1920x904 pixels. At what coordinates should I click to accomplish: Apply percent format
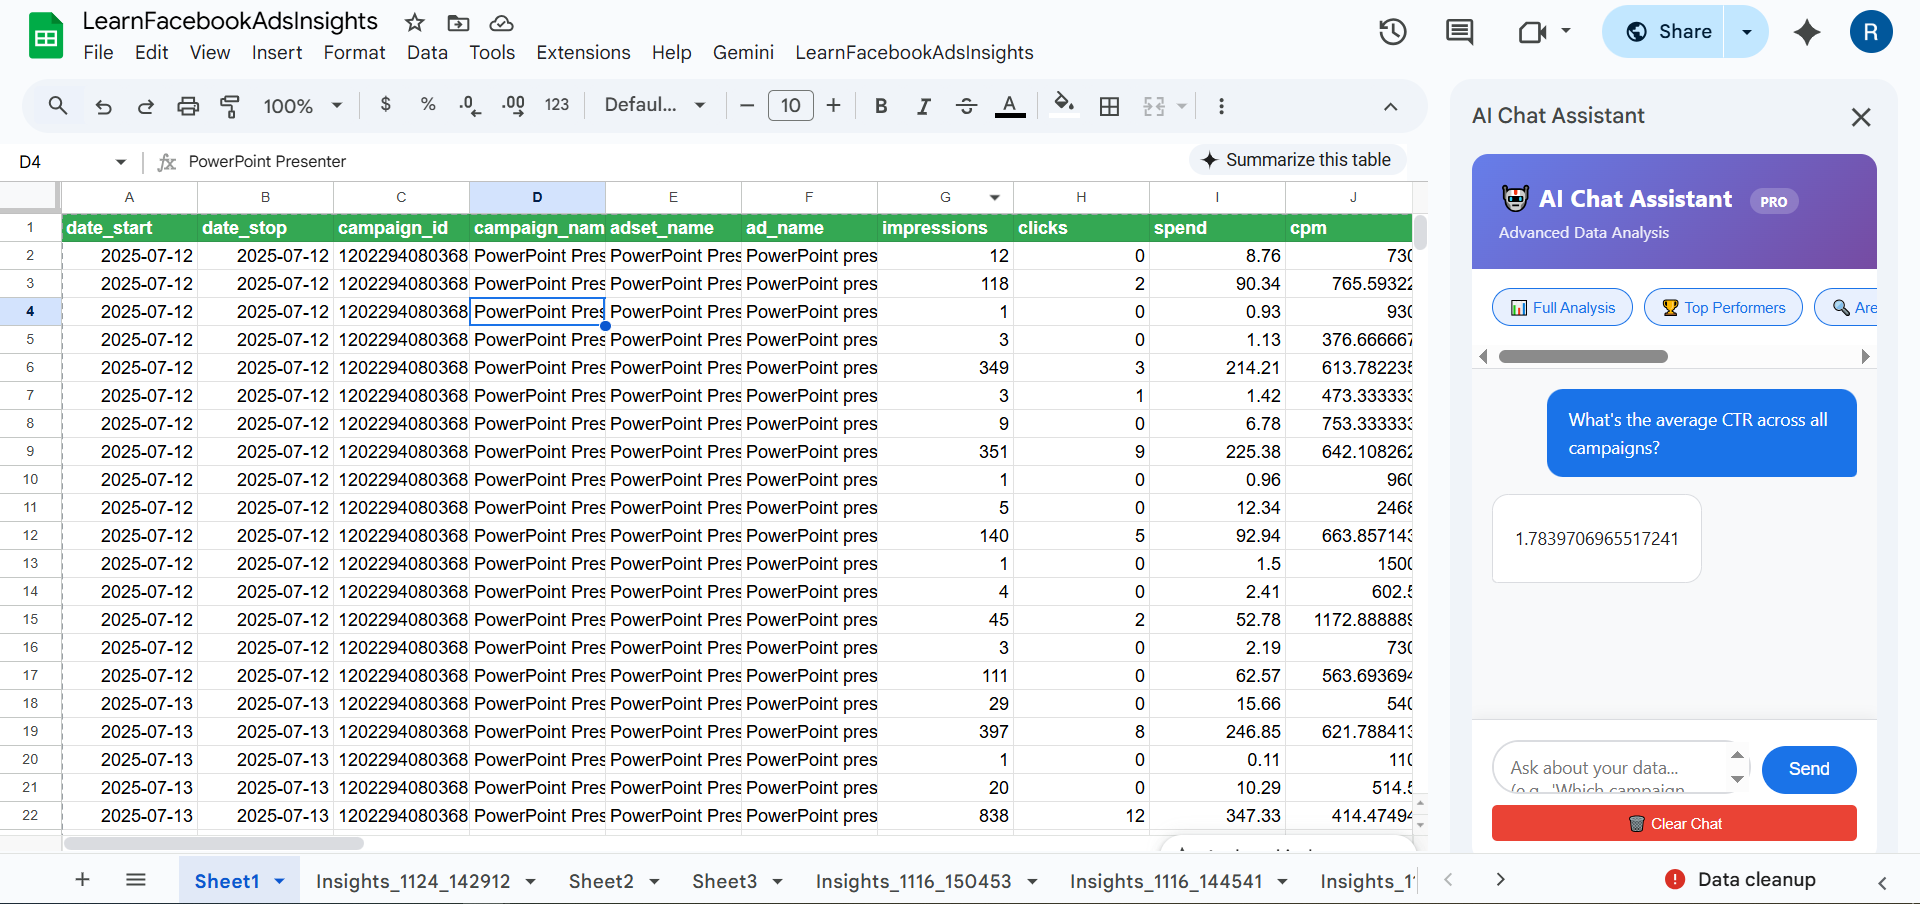coord(427,105)
